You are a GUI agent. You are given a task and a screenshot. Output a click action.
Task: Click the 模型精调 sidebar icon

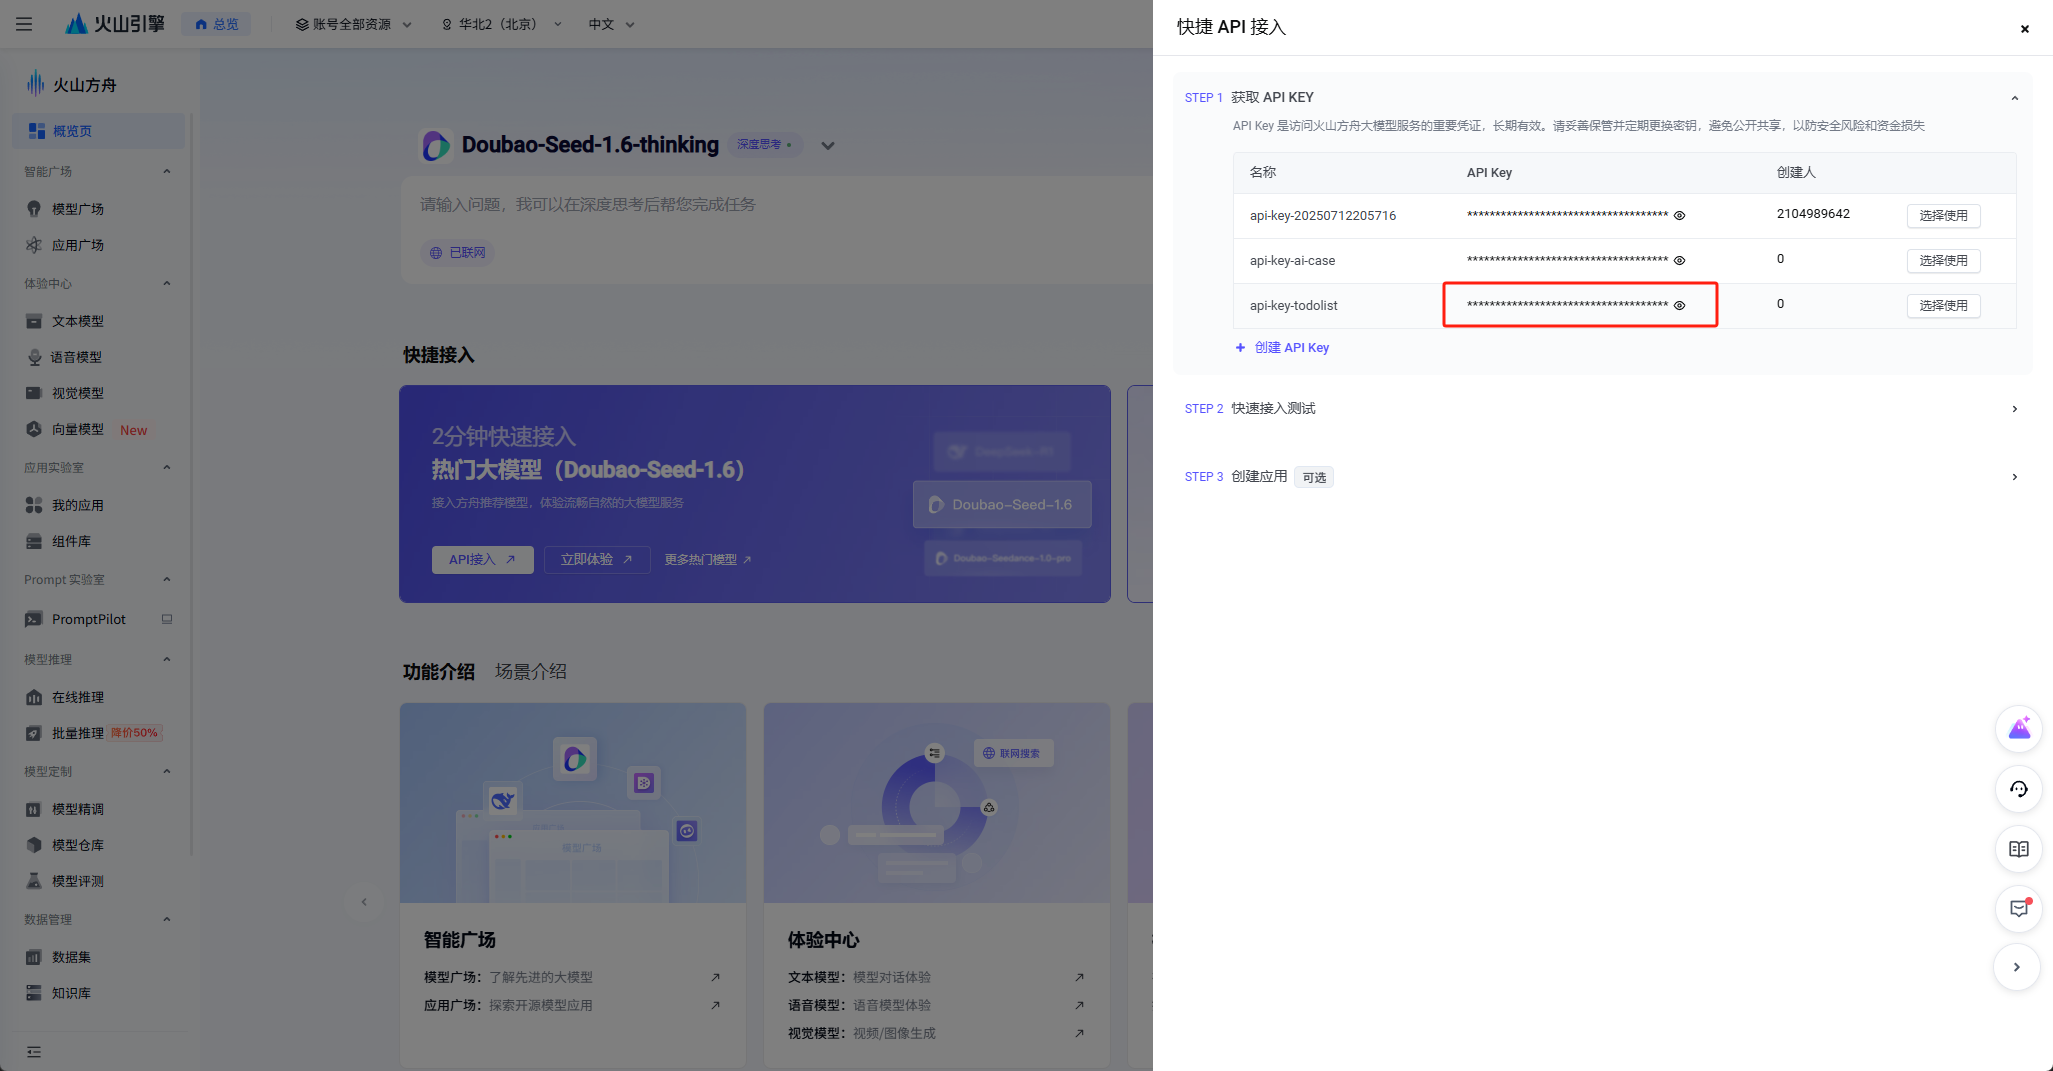(x=34, y=809)
